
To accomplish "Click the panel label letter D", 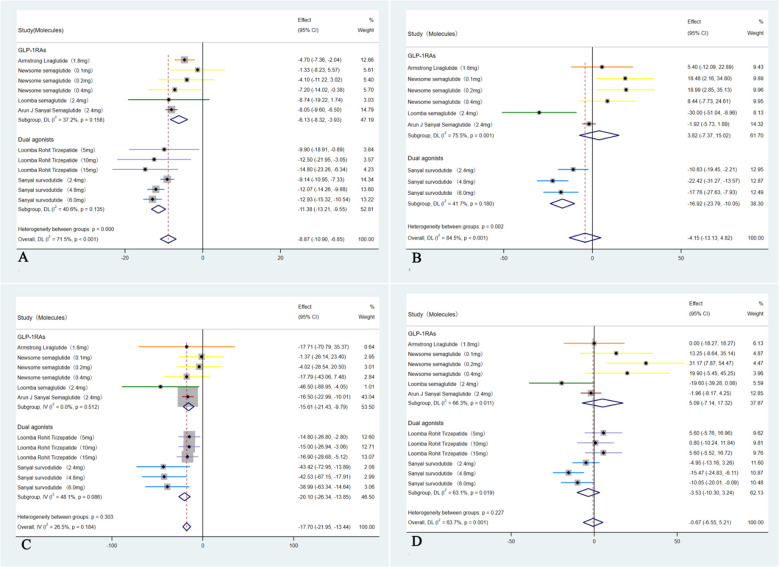I will pyautogui.click(x=416, y=541).
